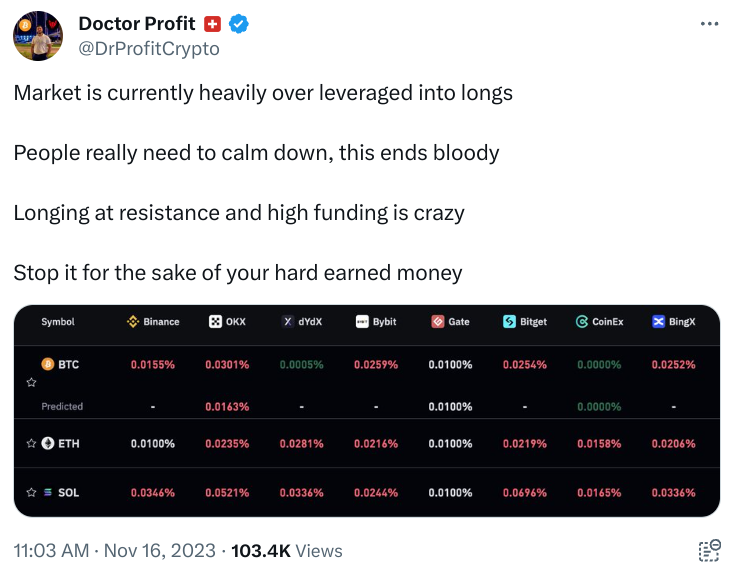Image resolution: width=737 pixels, height=575 pixels.
Task: Favorite BTC with its star icon
Action: point(31,382)
